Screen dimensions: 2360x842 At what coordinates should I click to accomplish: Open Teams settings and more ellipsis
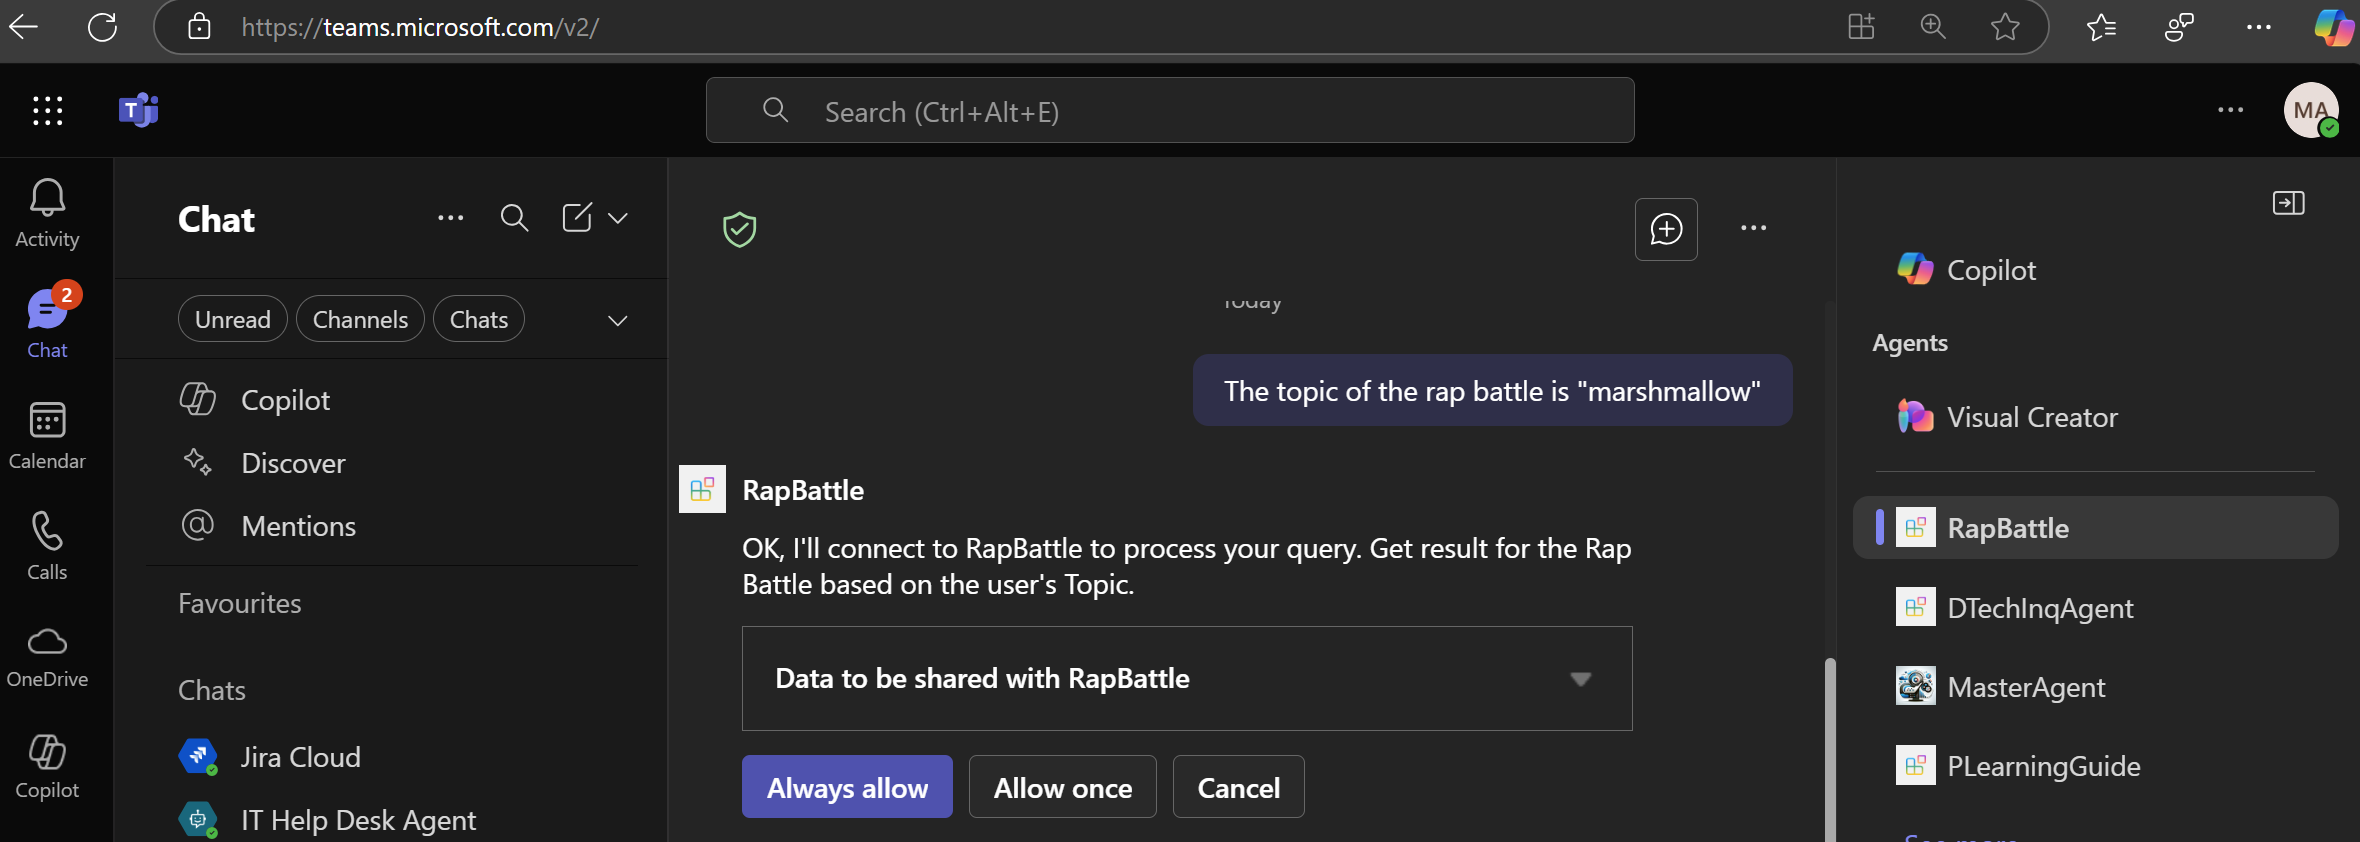(2231, 110)
